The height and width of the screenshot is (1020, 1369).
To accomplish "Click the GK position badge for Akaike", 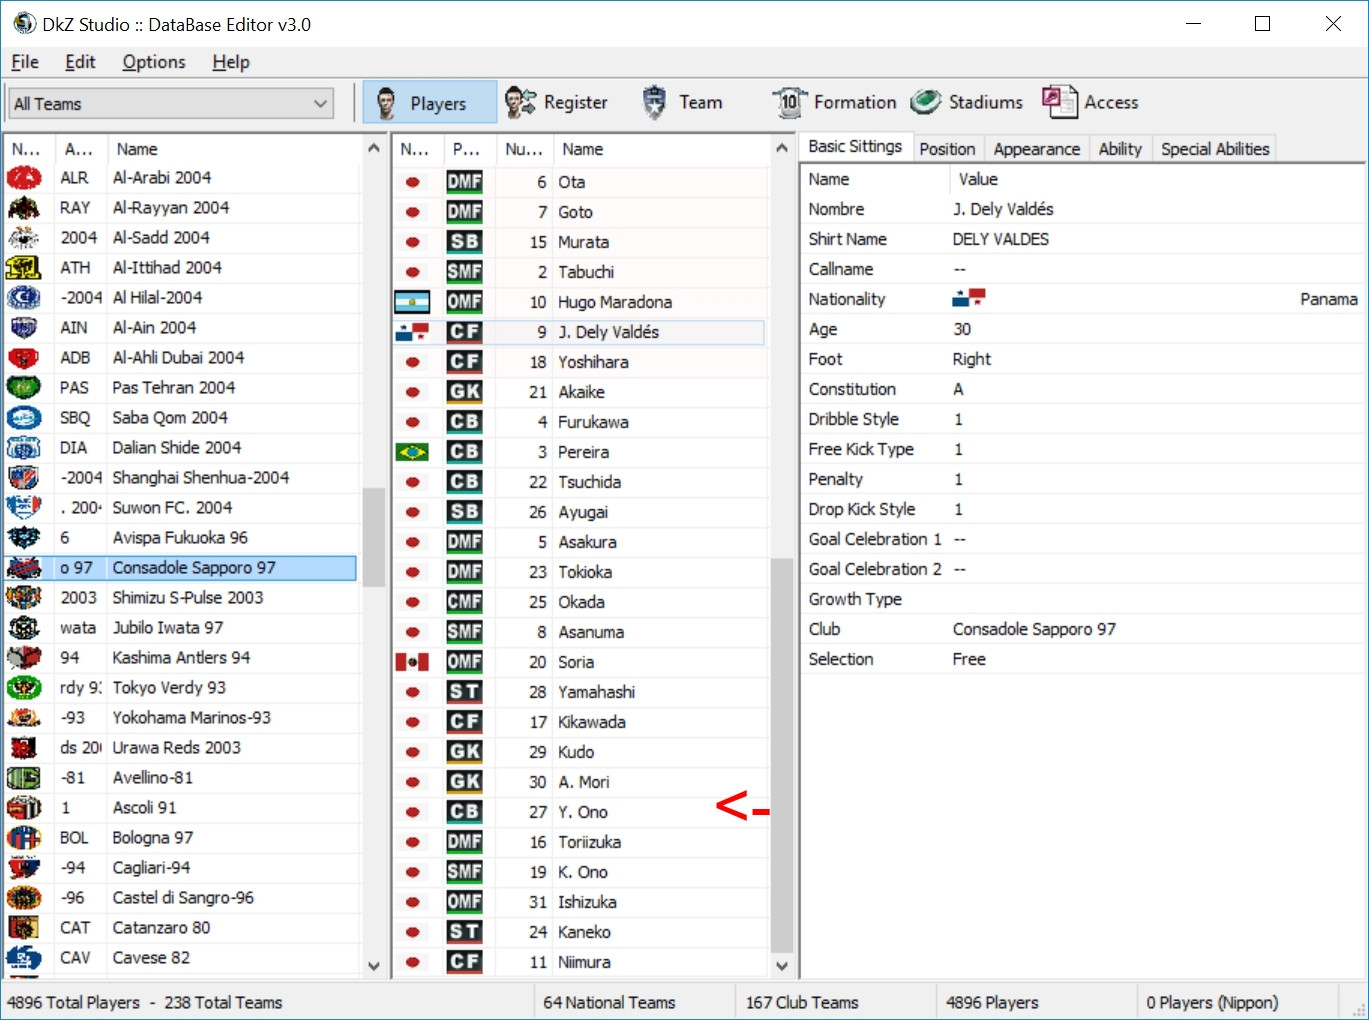I will (464, 392).
